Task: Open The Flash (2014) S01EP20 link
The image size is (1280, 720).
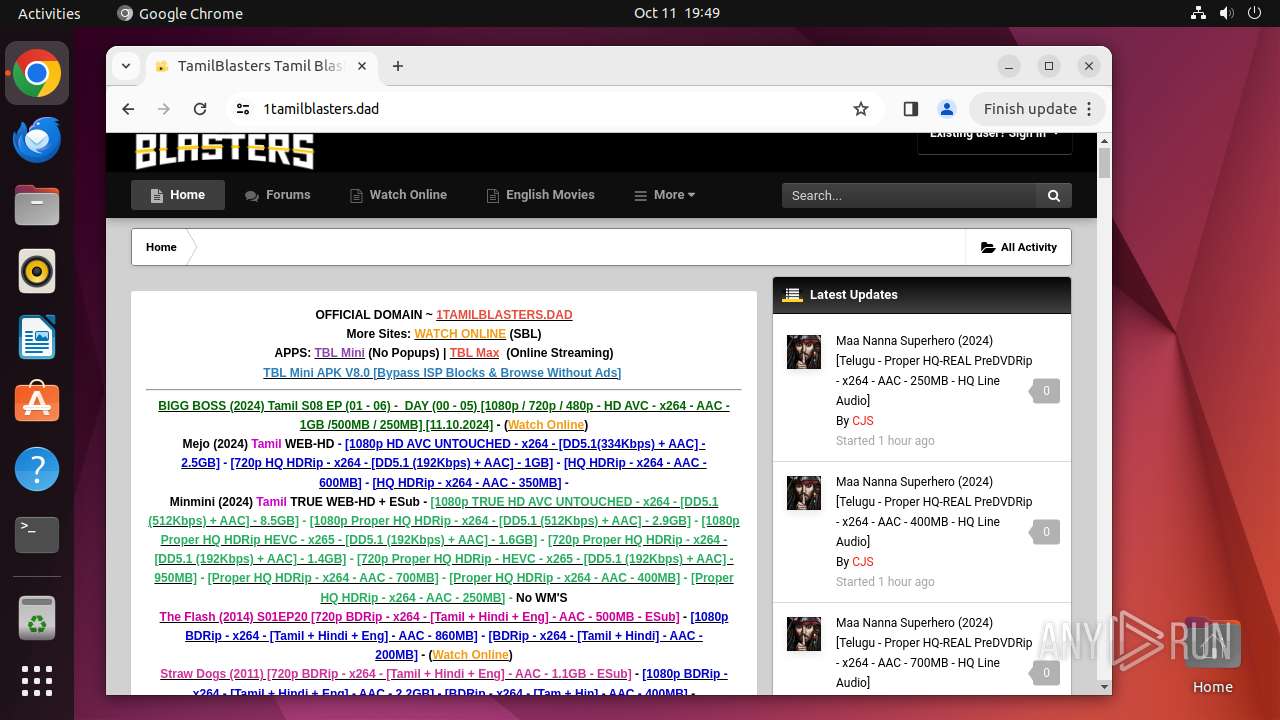Action: [419, 617]
